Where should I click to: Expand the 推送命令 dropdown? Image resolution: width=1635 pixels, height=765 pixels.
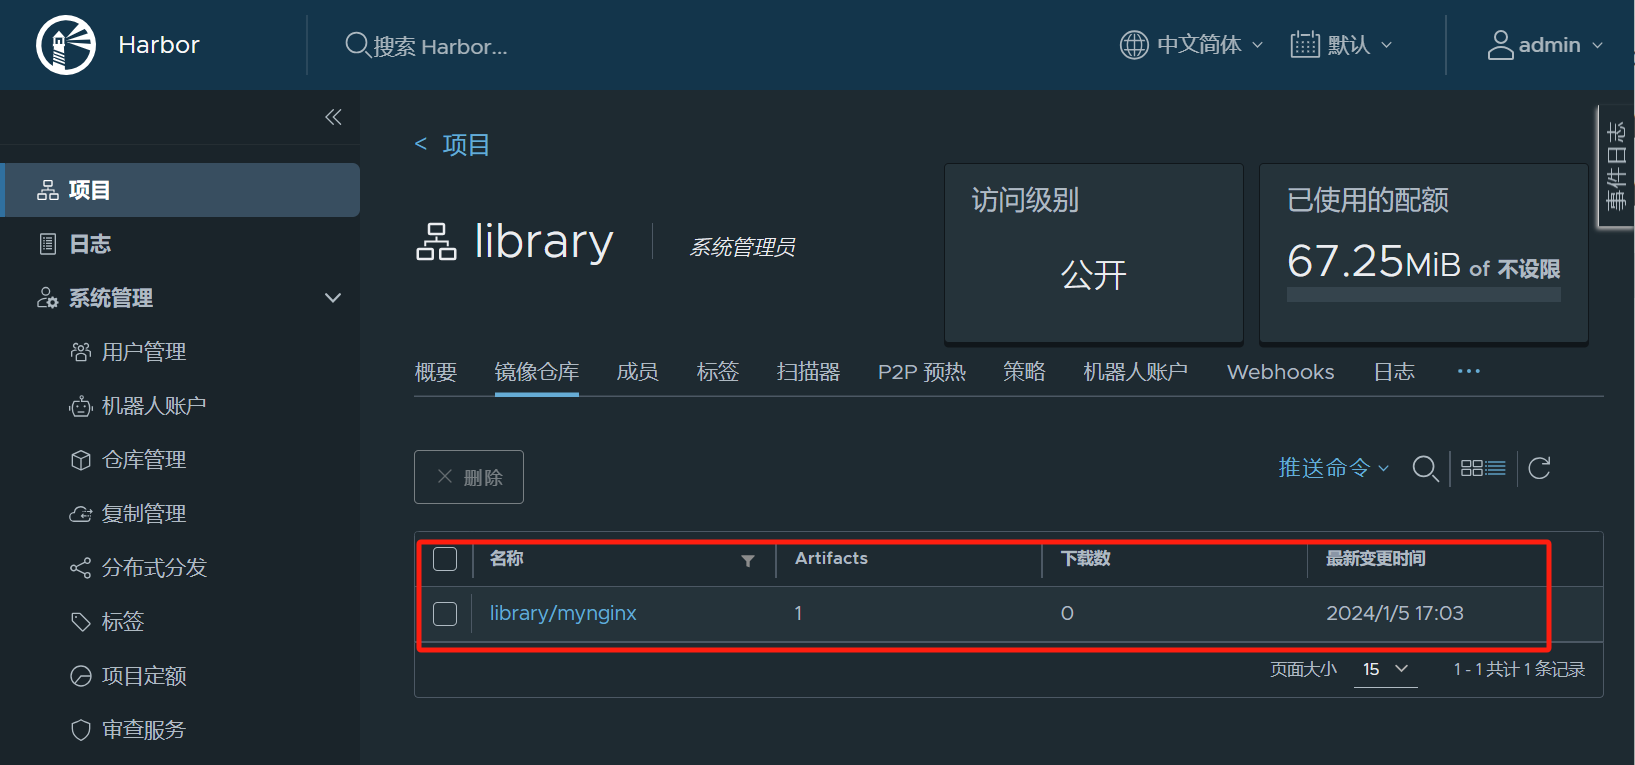click(x=1334, y=468)
